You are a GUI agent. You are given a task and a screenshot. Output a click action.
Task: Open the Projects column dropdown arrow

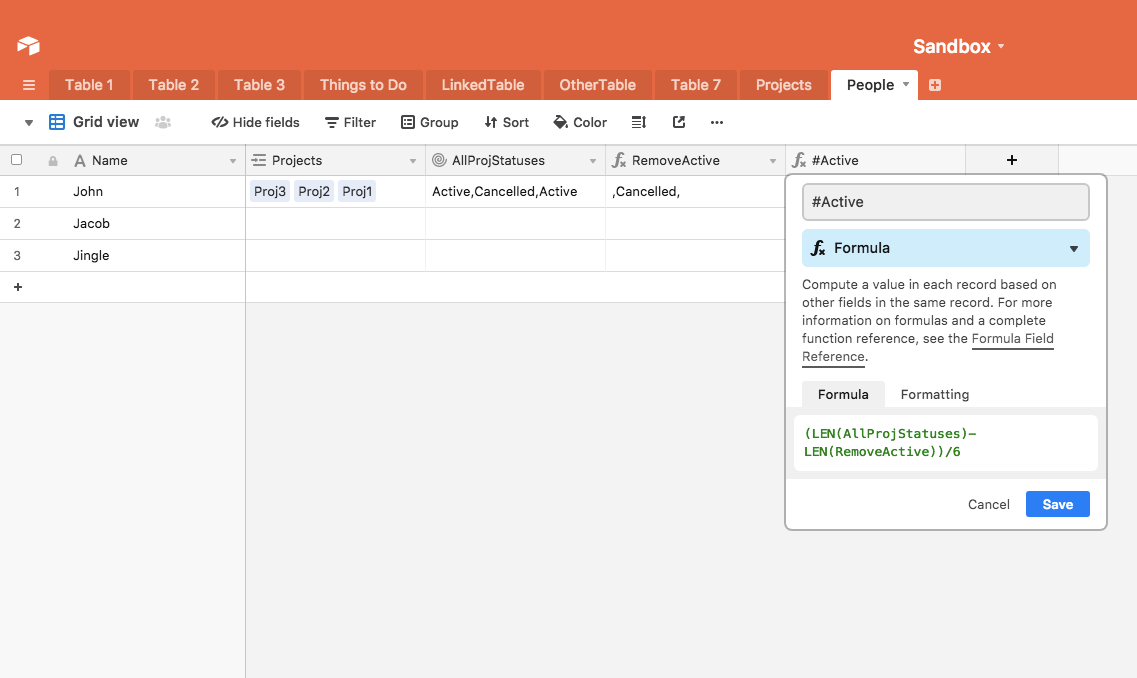[413, 161]
